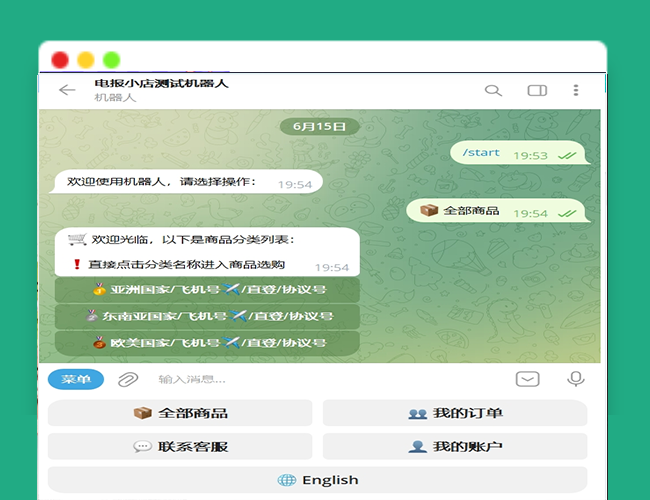The width and height of the screenshot is (650, 500).
Task: Click the yellow minimize window button
Action: pyautogui.click(x=86, y=60)
